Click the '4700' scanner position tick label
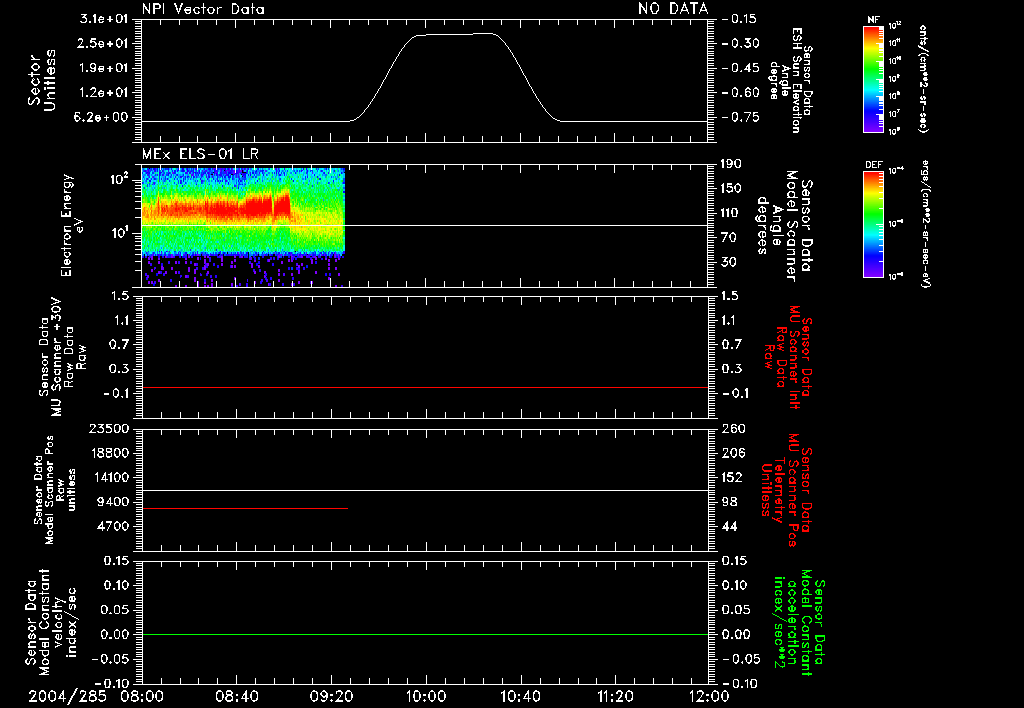 [114, 526]
